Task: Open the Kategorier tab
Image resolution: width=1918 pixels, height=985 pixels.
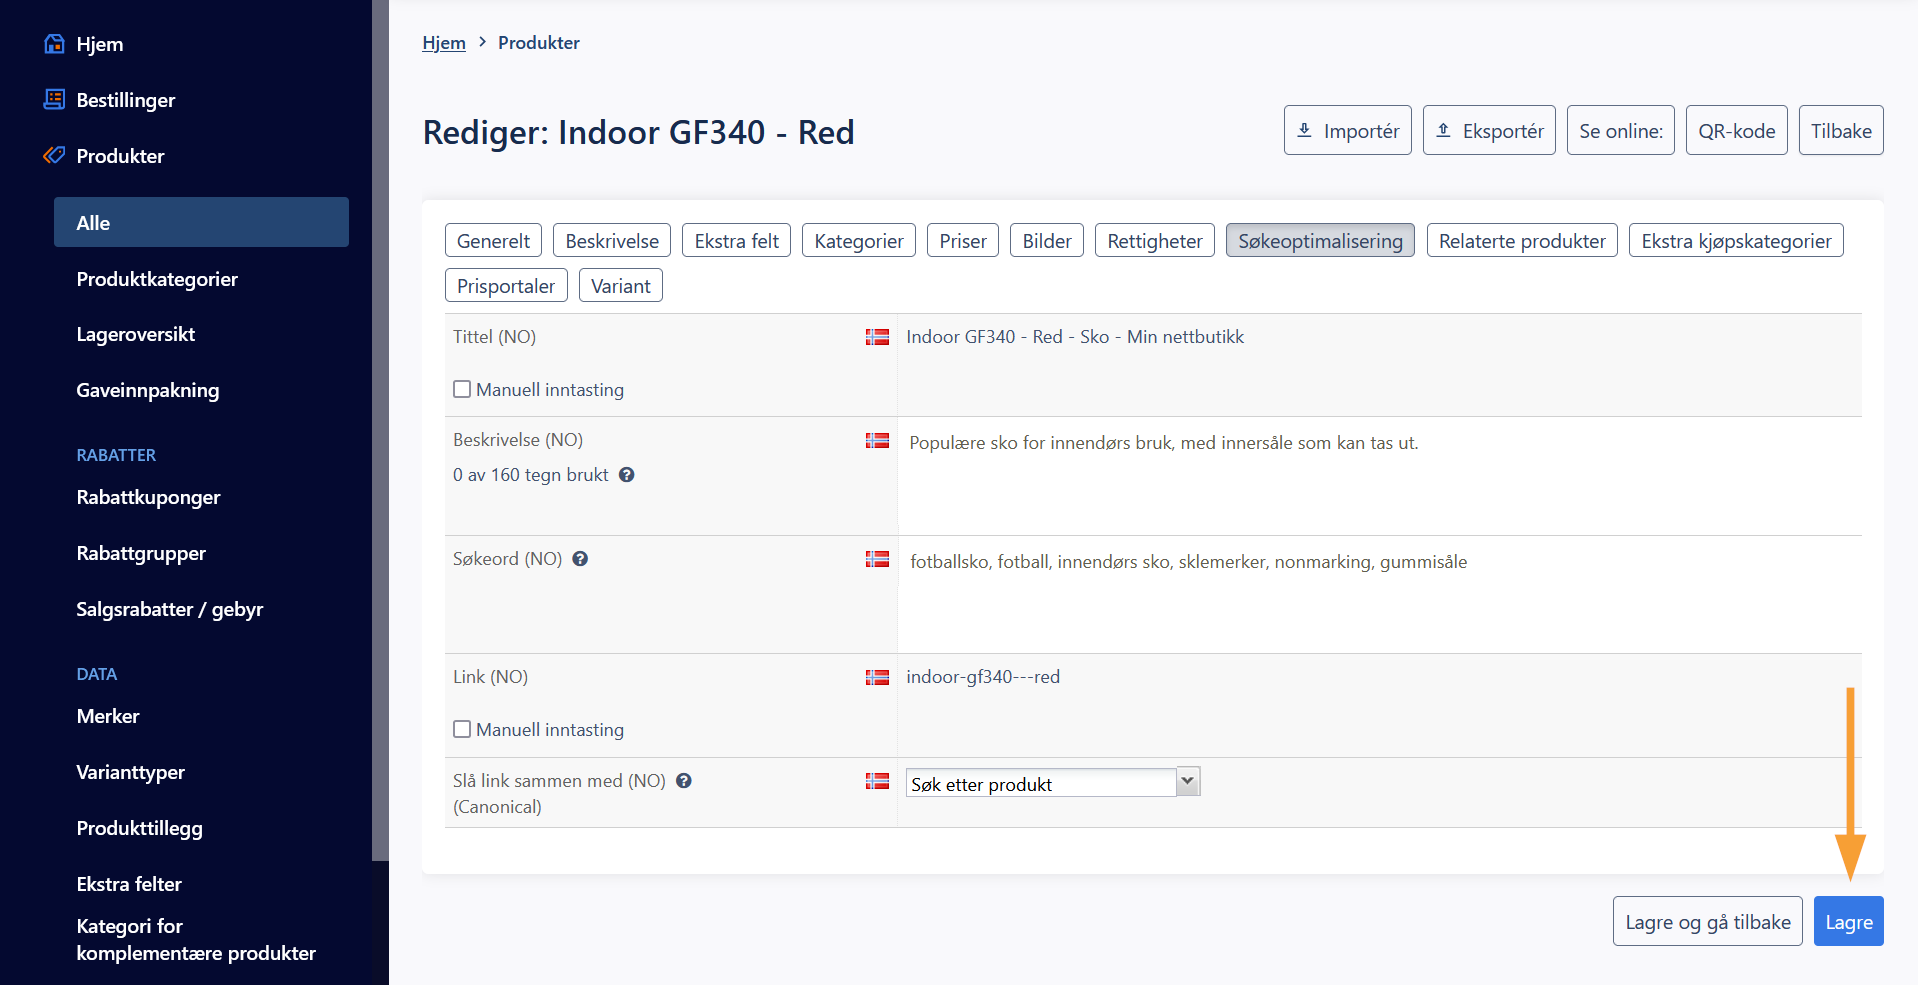Action: coord(859,241)
